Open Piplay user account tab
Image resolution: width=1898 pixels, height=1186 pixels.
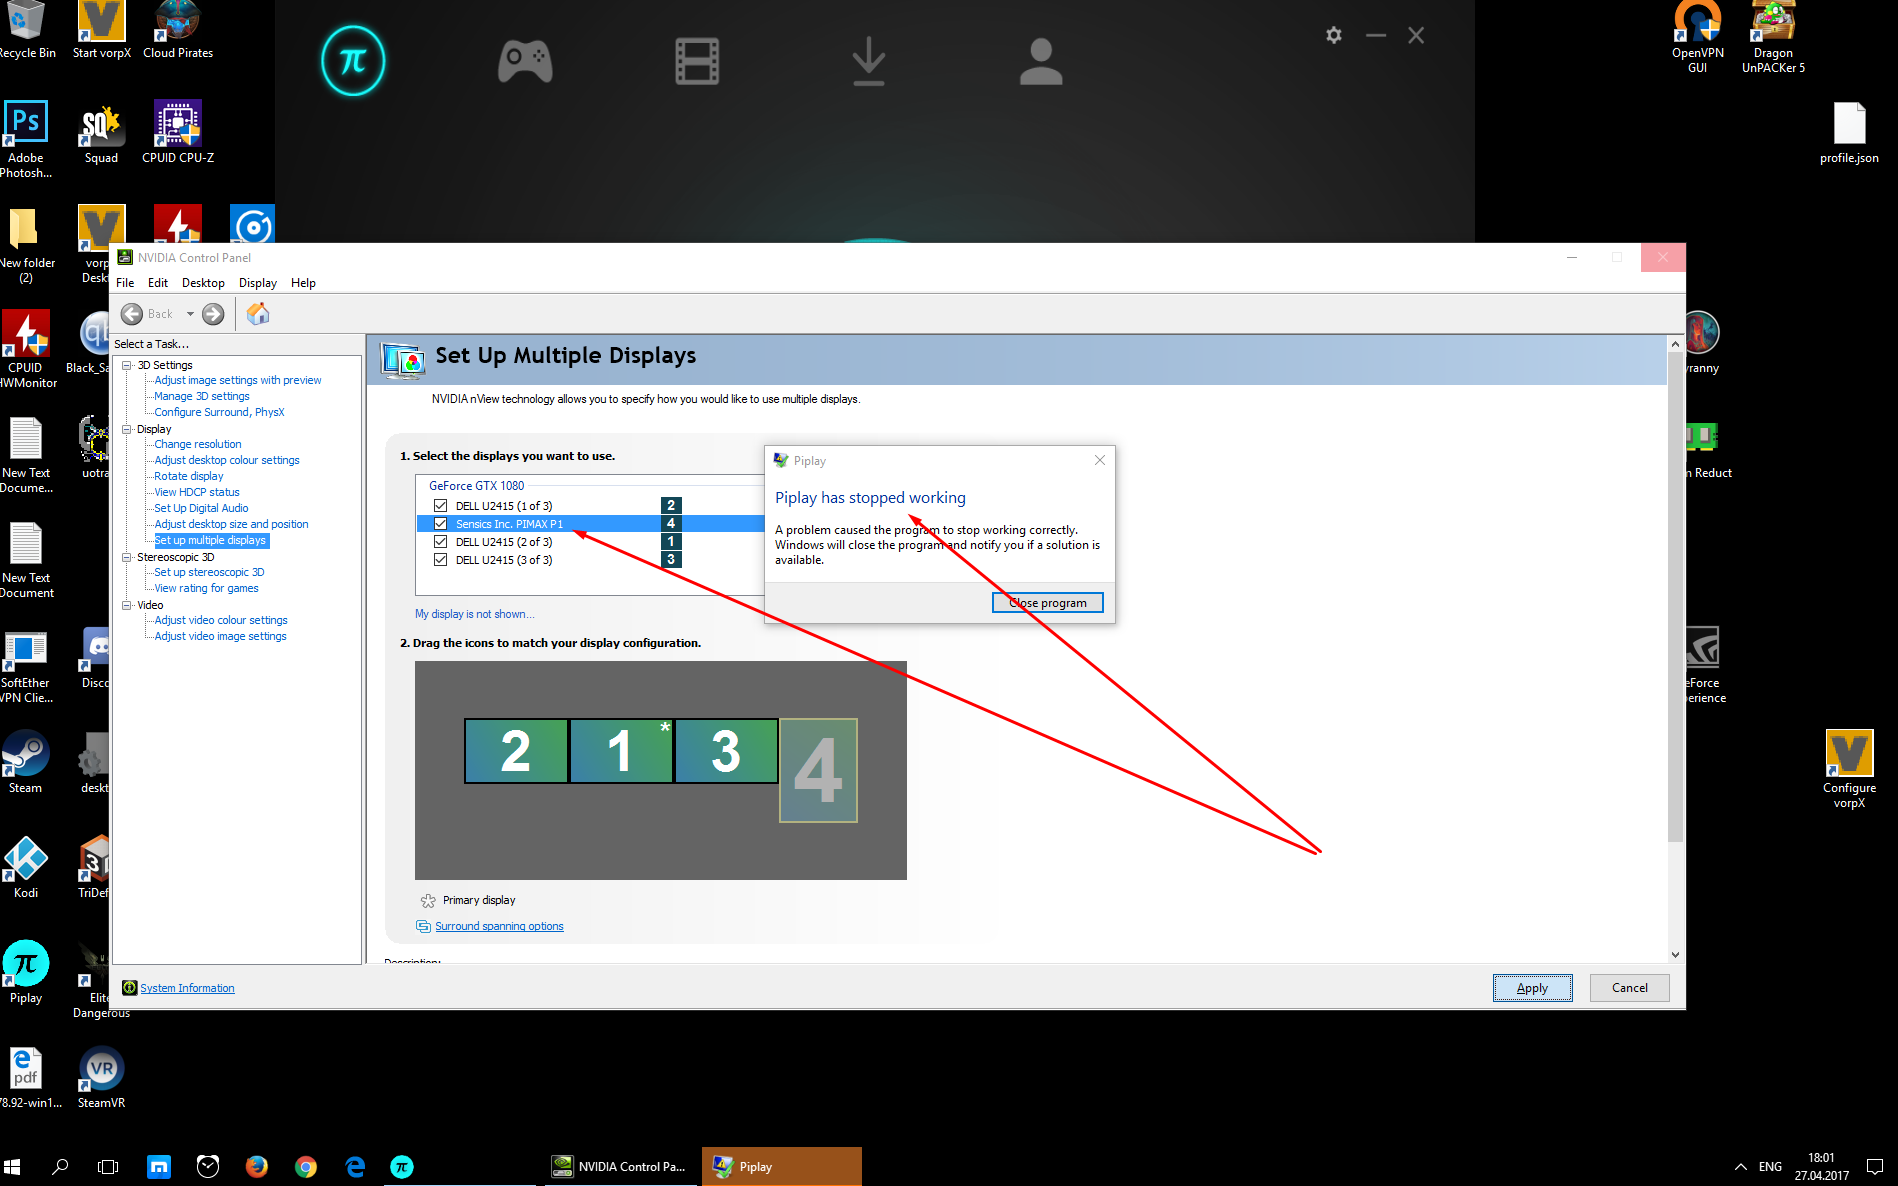pos(1041,61)
